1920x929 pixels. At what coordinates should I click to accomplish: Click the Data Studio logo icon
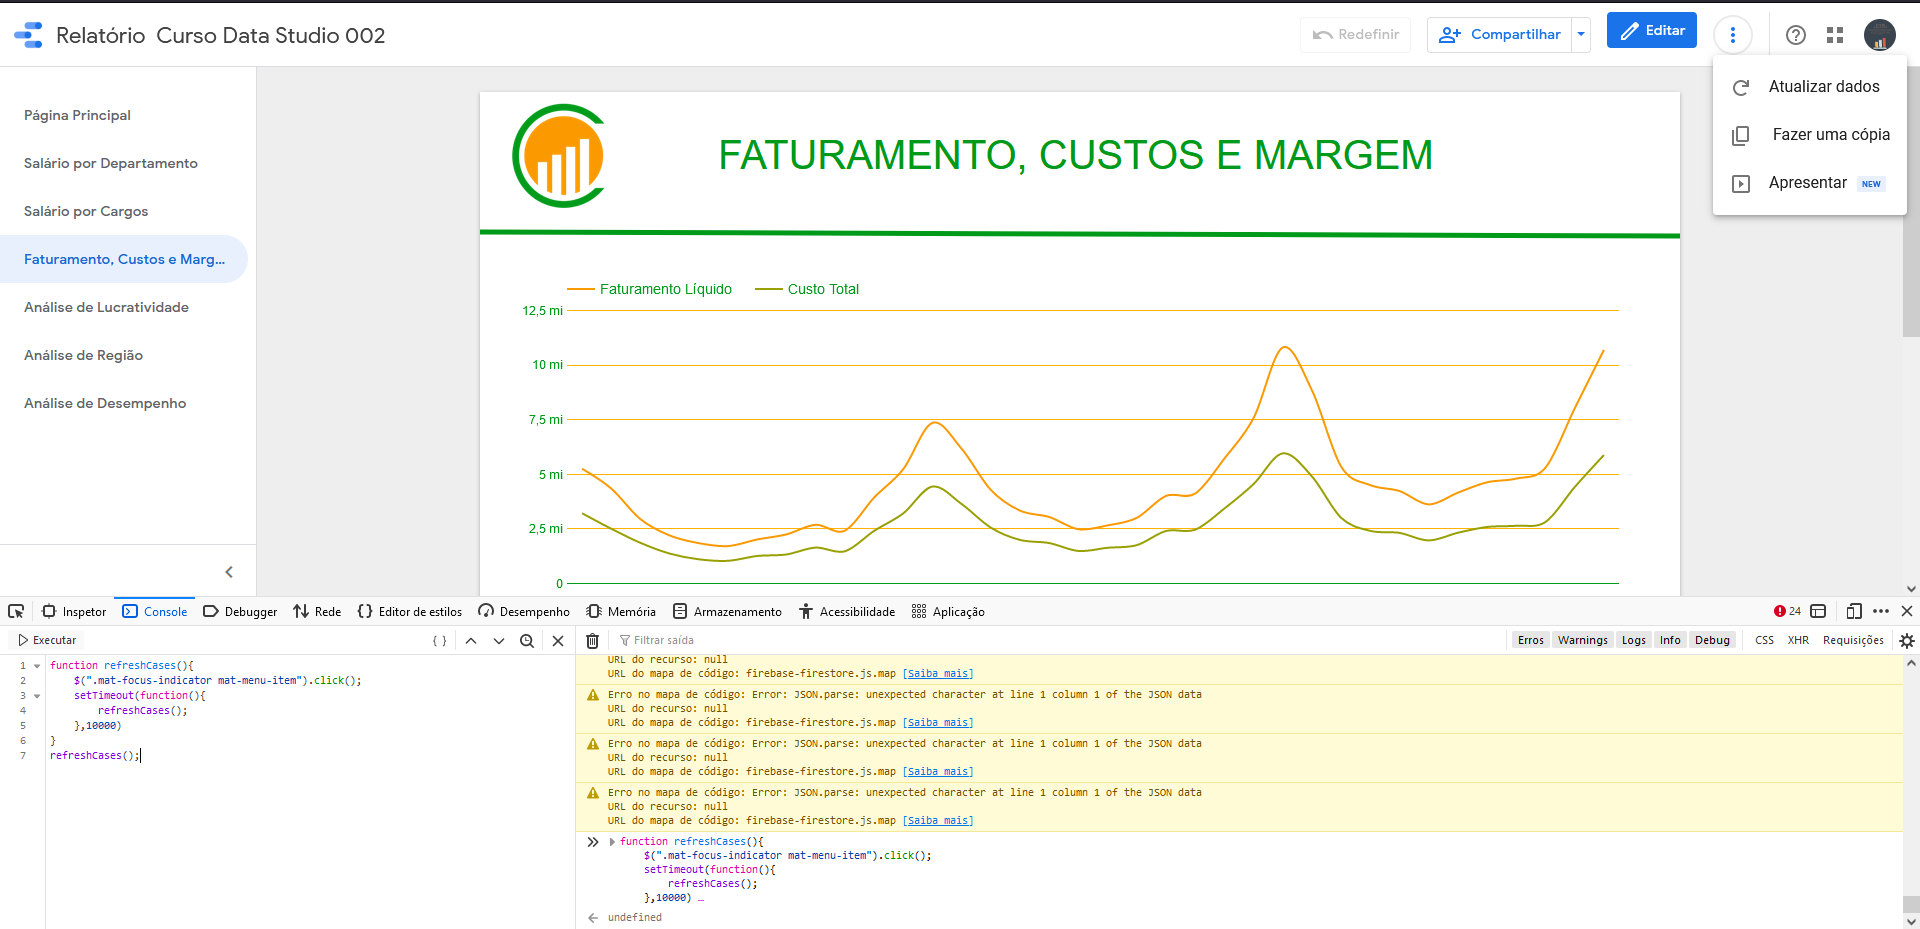tap(28, 35)
